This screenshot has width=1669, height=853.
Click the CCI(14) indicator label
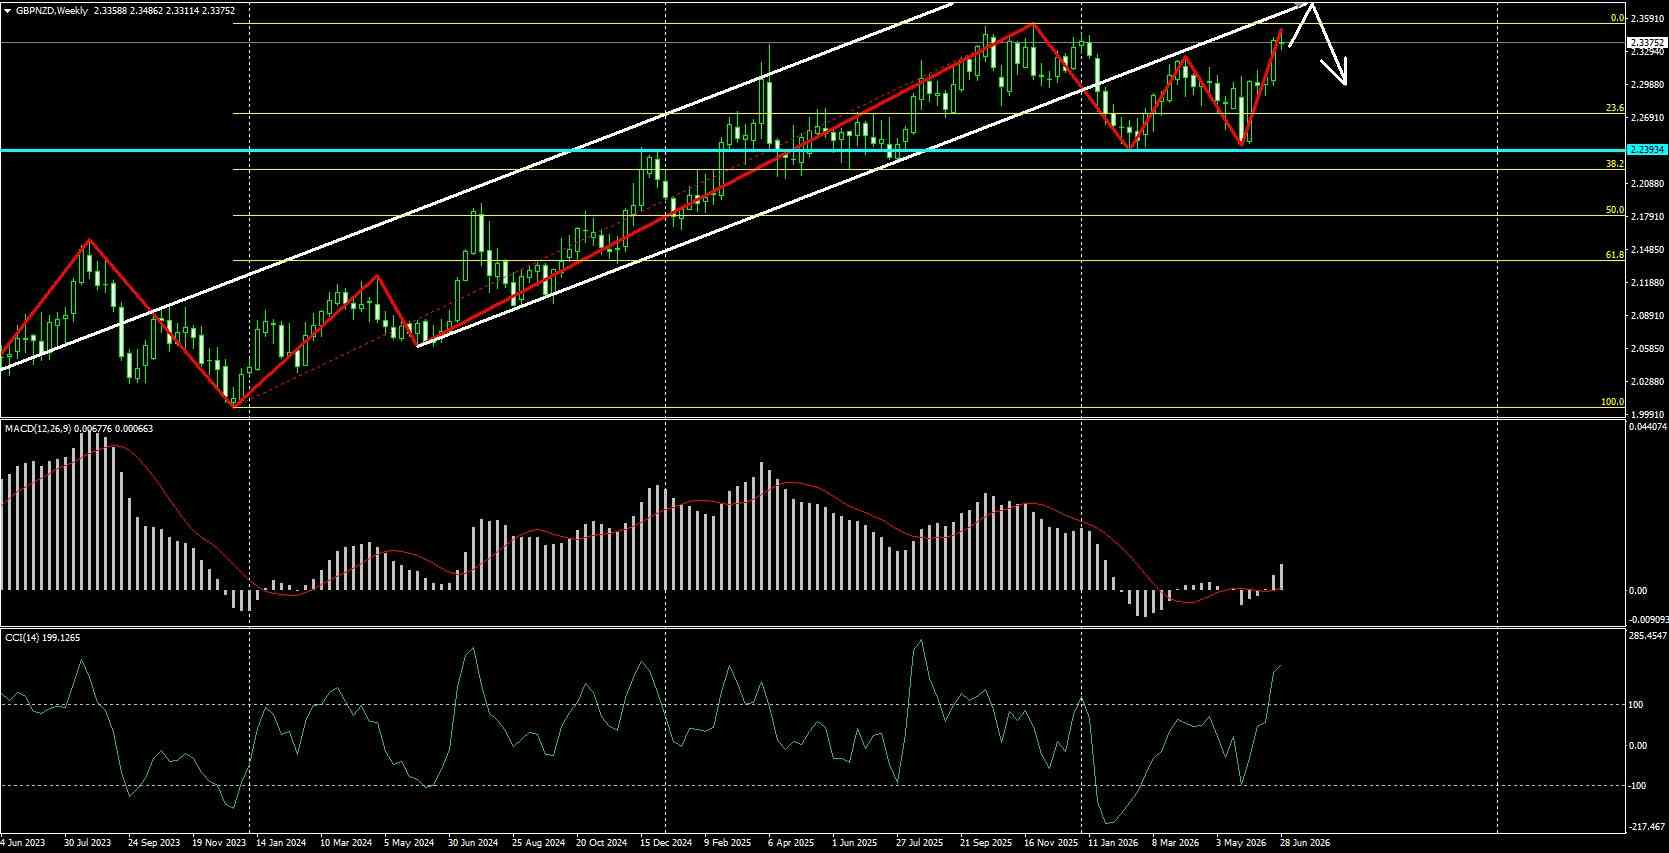coord(20,637)
